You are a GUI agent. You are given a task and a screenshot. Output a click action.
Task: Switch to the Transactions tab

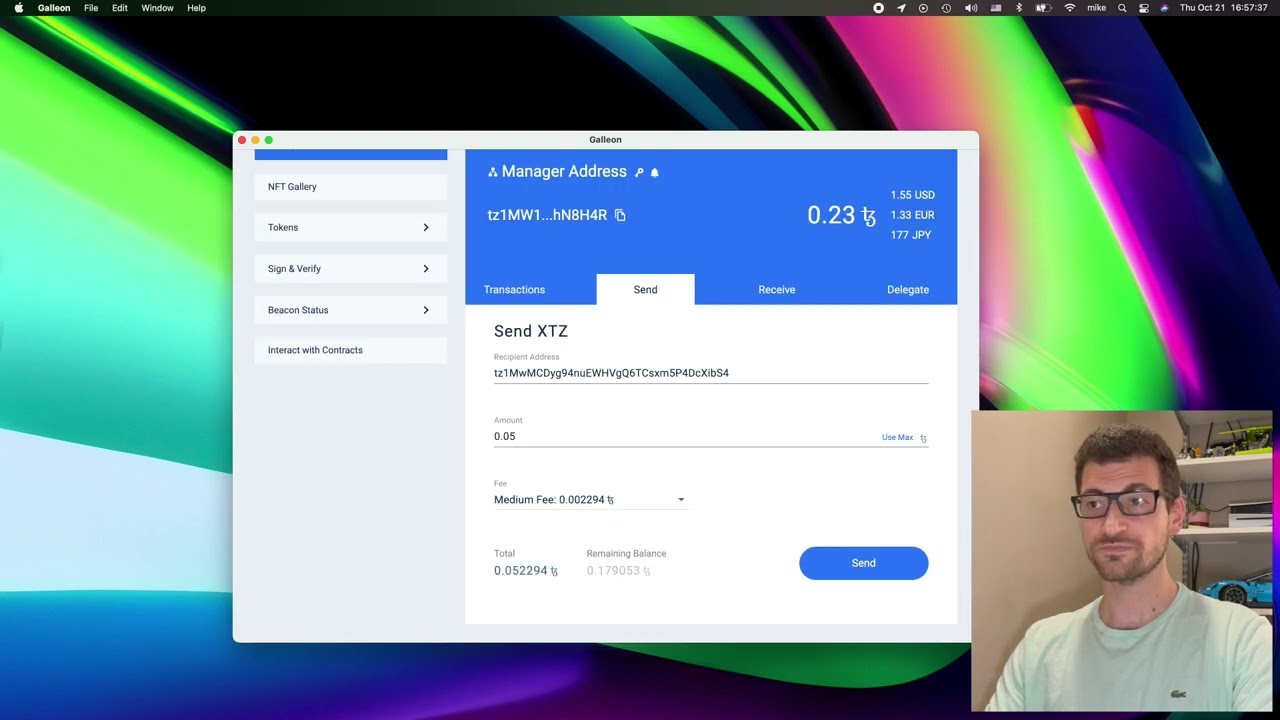(514, 290)
